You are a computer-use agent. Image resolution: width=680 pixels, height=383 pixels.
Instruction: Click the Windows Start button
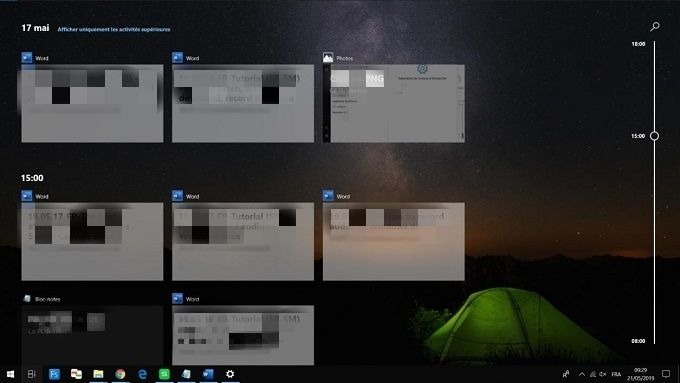pyautogui.click(x=10, y=374)
